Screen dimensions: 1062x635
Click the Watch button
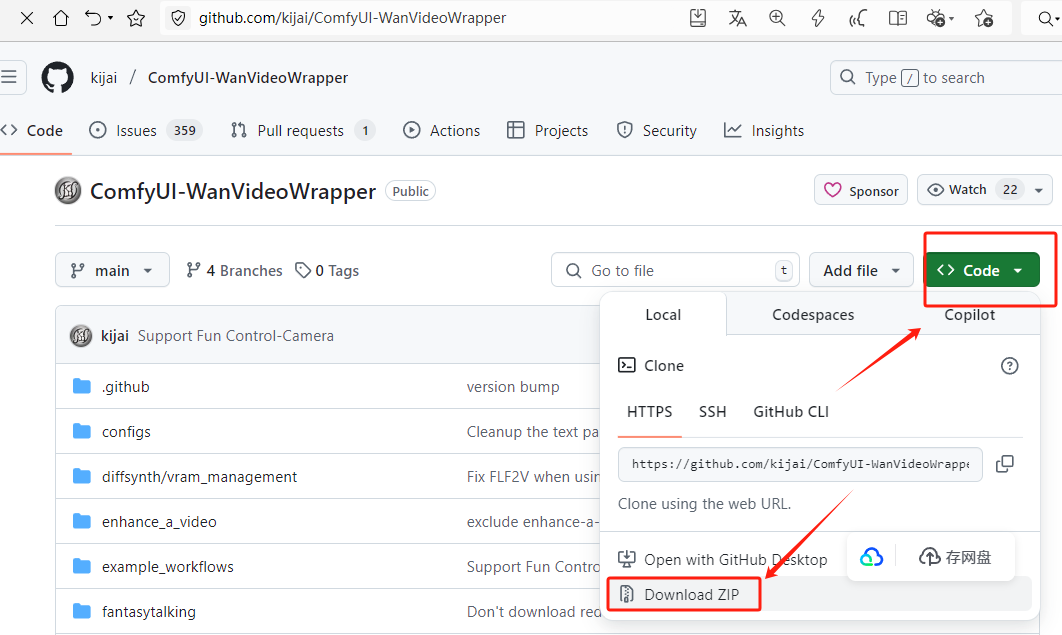pyautogui.click(x=973, y=190)
